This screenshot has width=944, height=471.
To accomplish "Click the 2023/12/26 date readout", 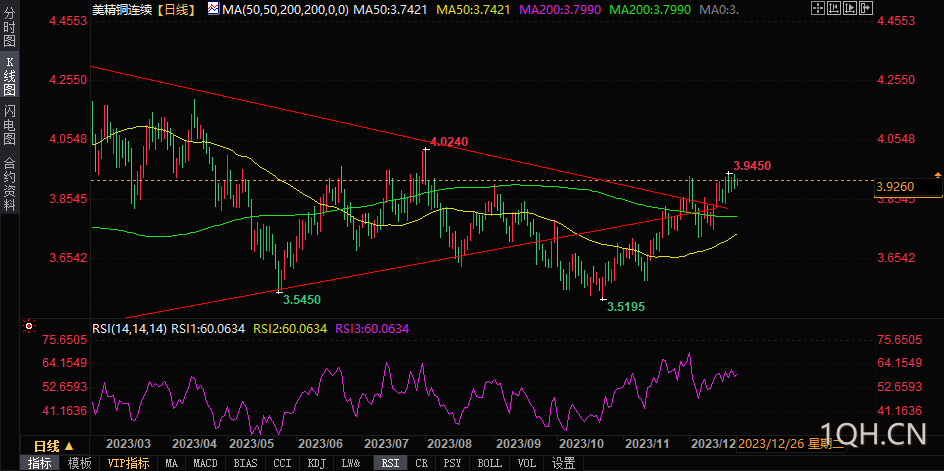I will [791, 444].
